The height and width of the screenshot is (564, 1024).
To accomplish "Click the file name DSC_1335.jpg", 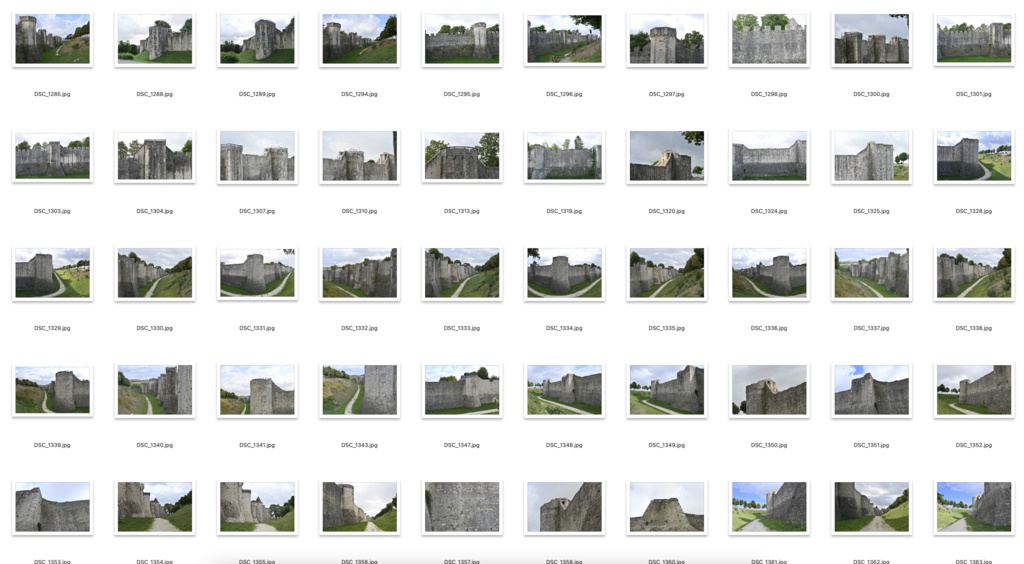I will click(x=667, y=328).
